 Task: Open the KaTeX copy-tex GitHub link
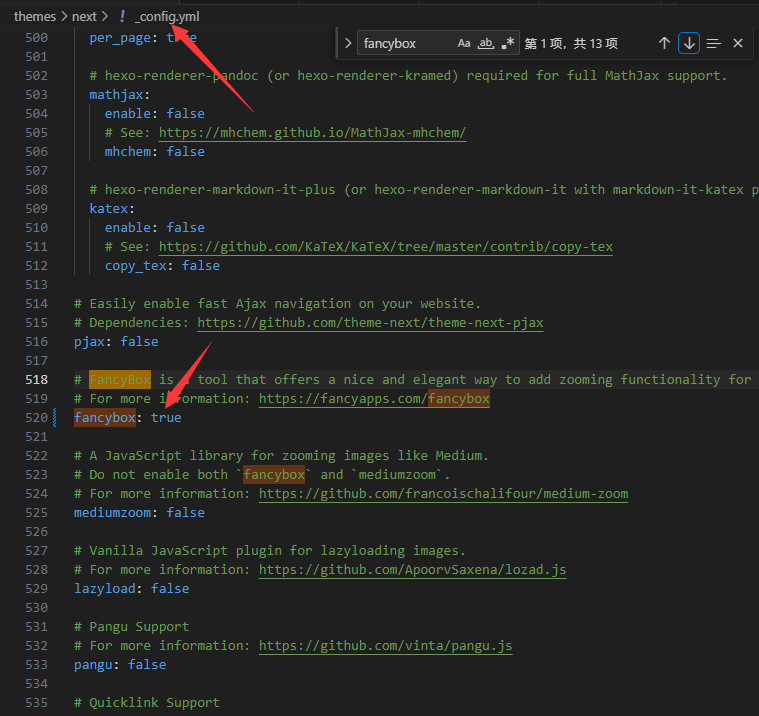(x=386, y=247)
